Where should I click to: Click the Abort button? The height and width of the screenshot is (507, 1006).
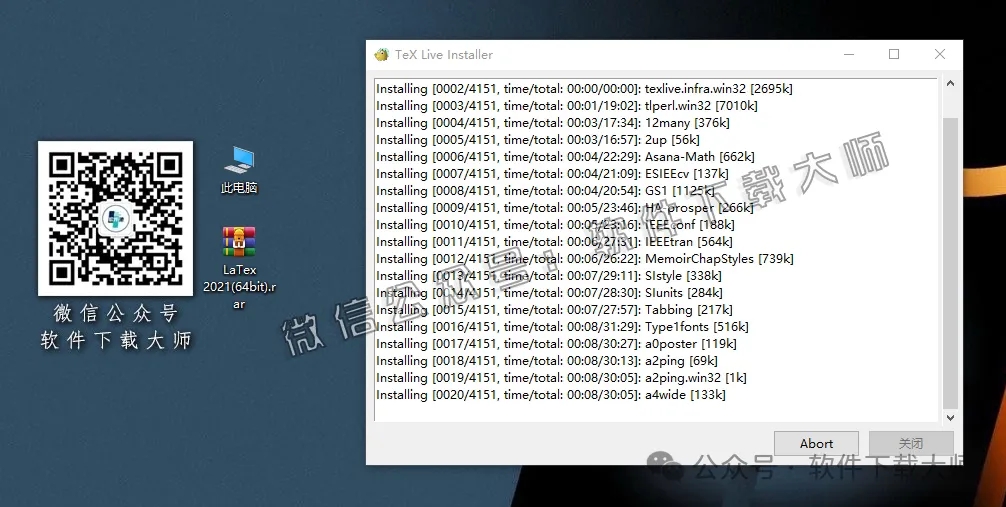[816, 443]
